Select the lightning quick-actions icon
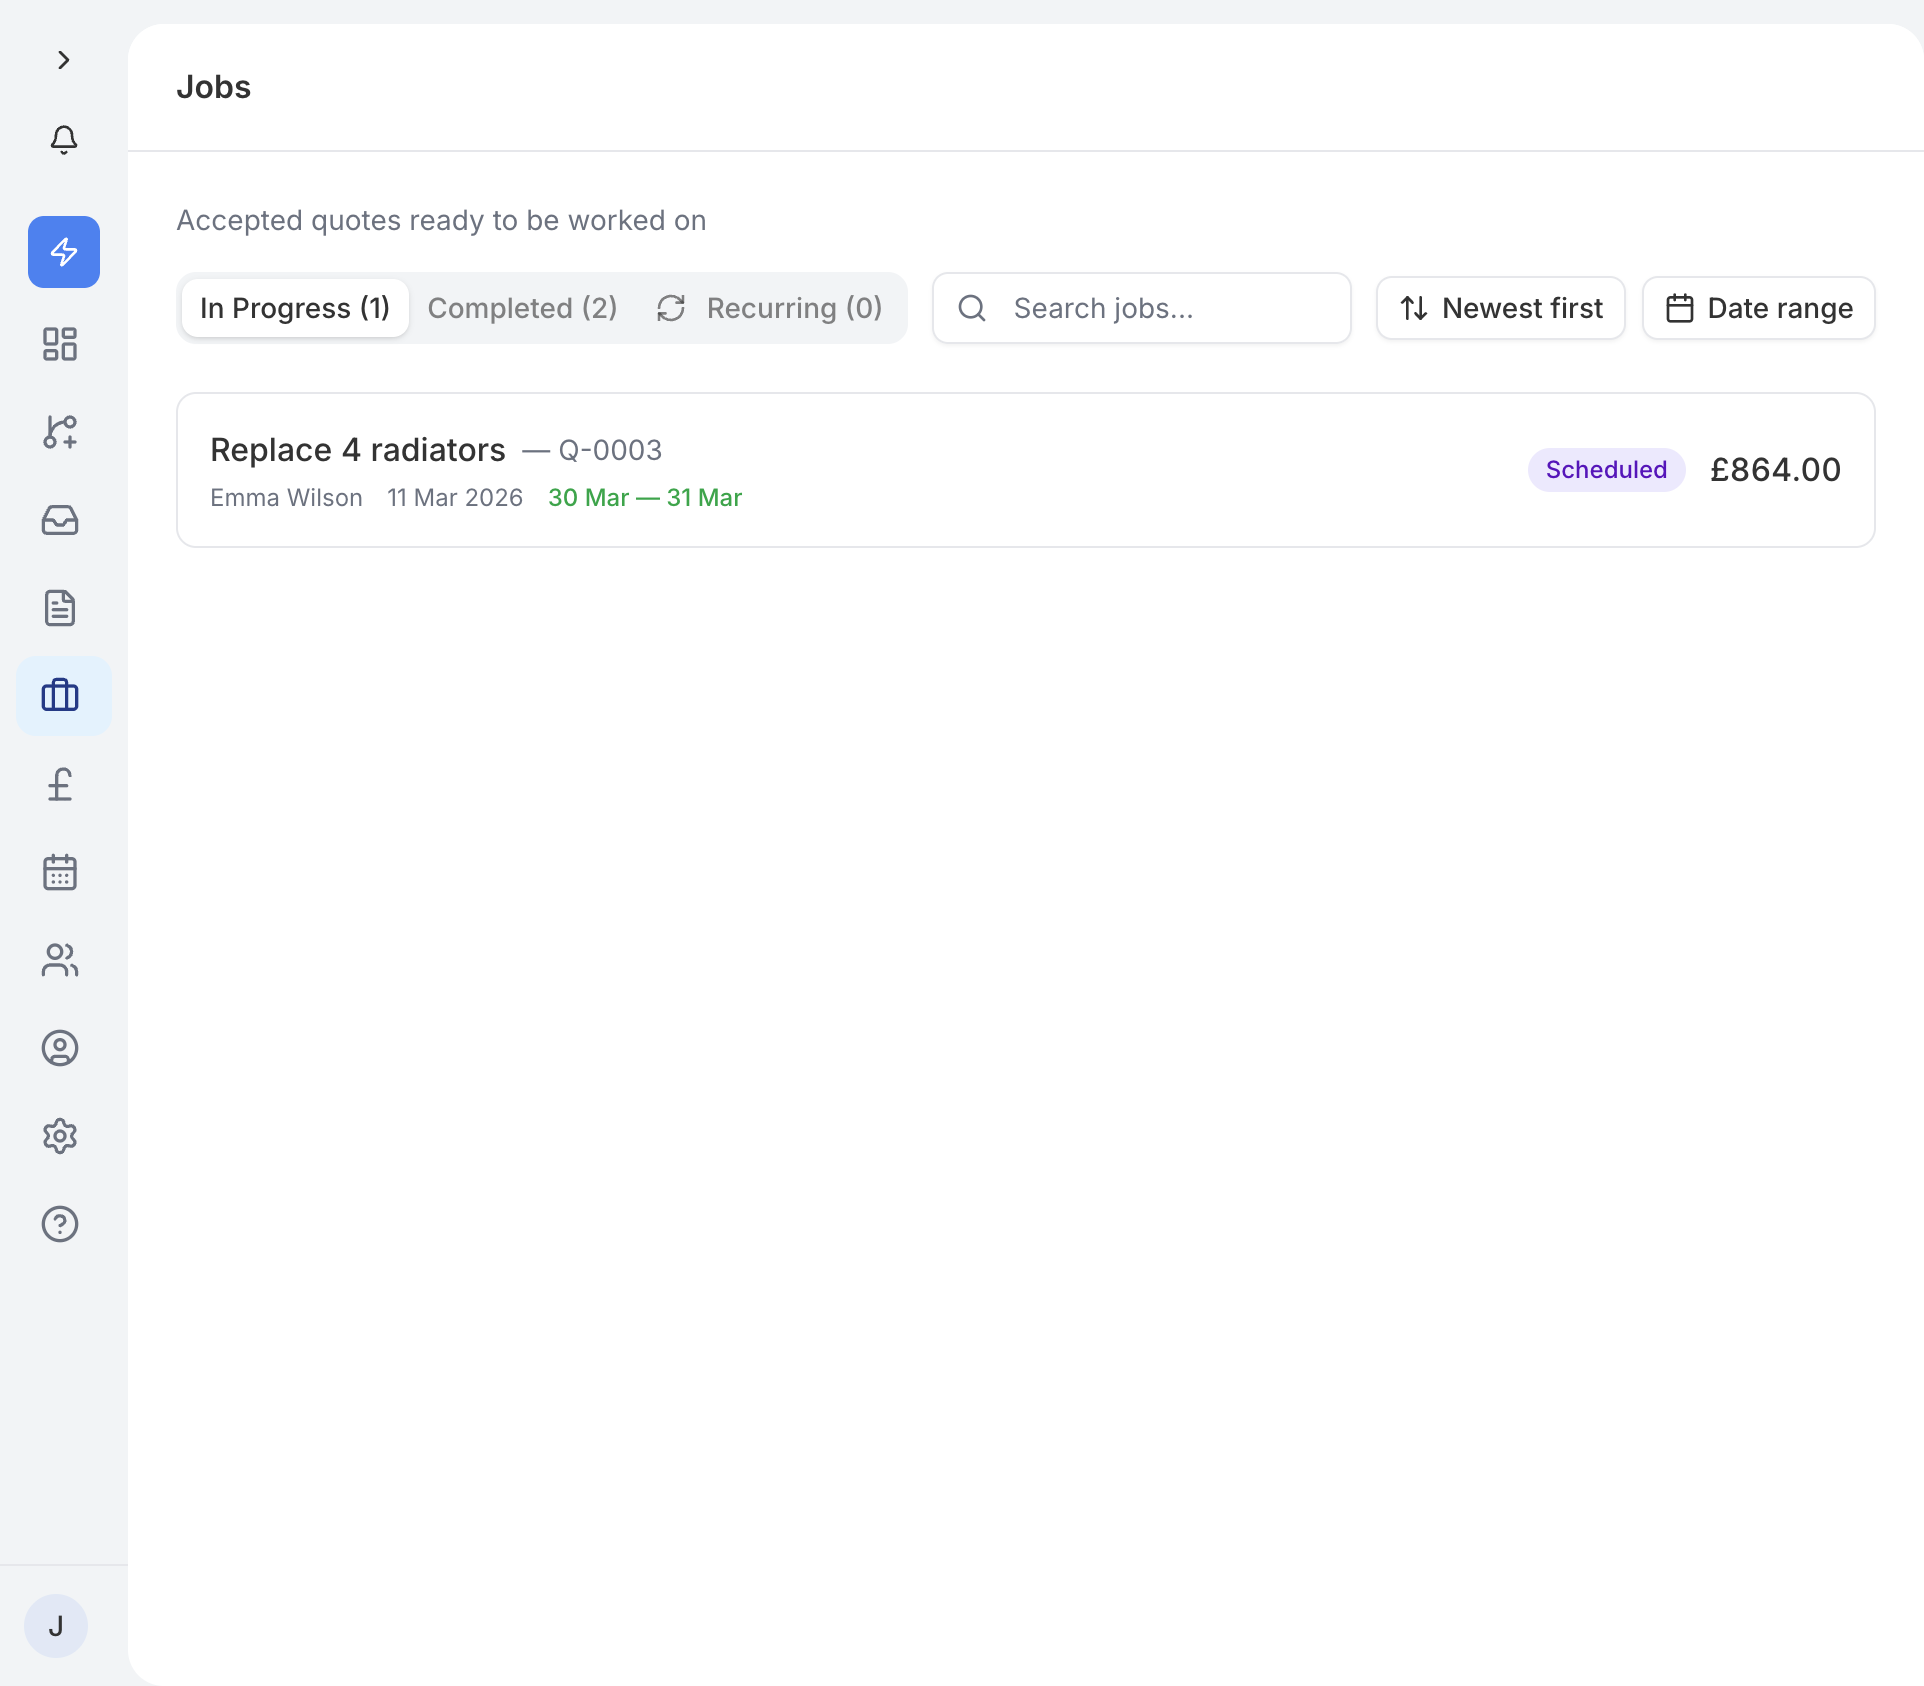 click(63, 252)
